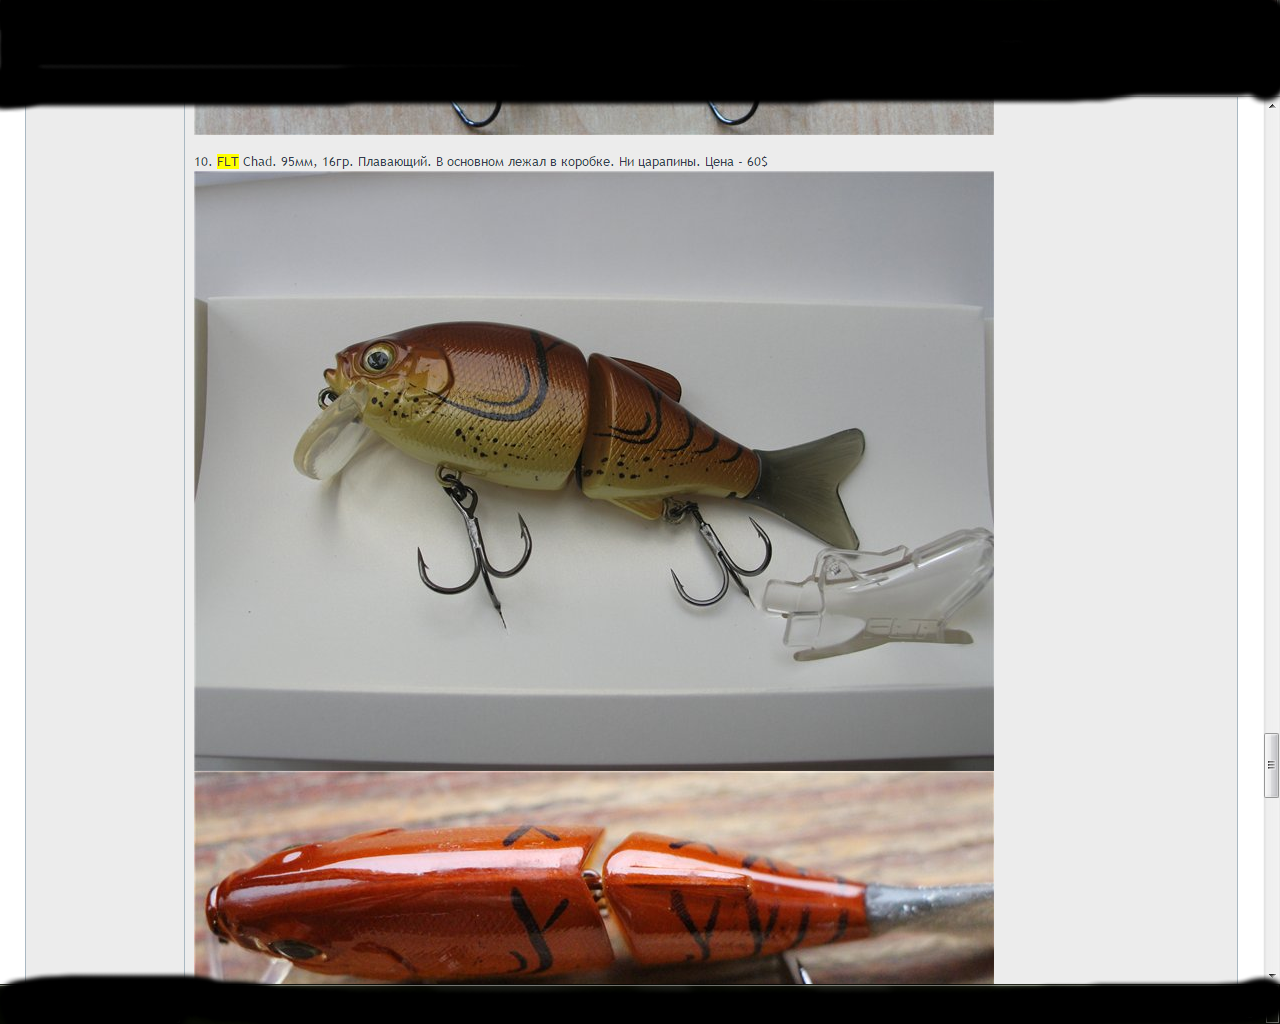
Task: Grab the vertical scrollbar thumb
Action: click(1272, 765)
